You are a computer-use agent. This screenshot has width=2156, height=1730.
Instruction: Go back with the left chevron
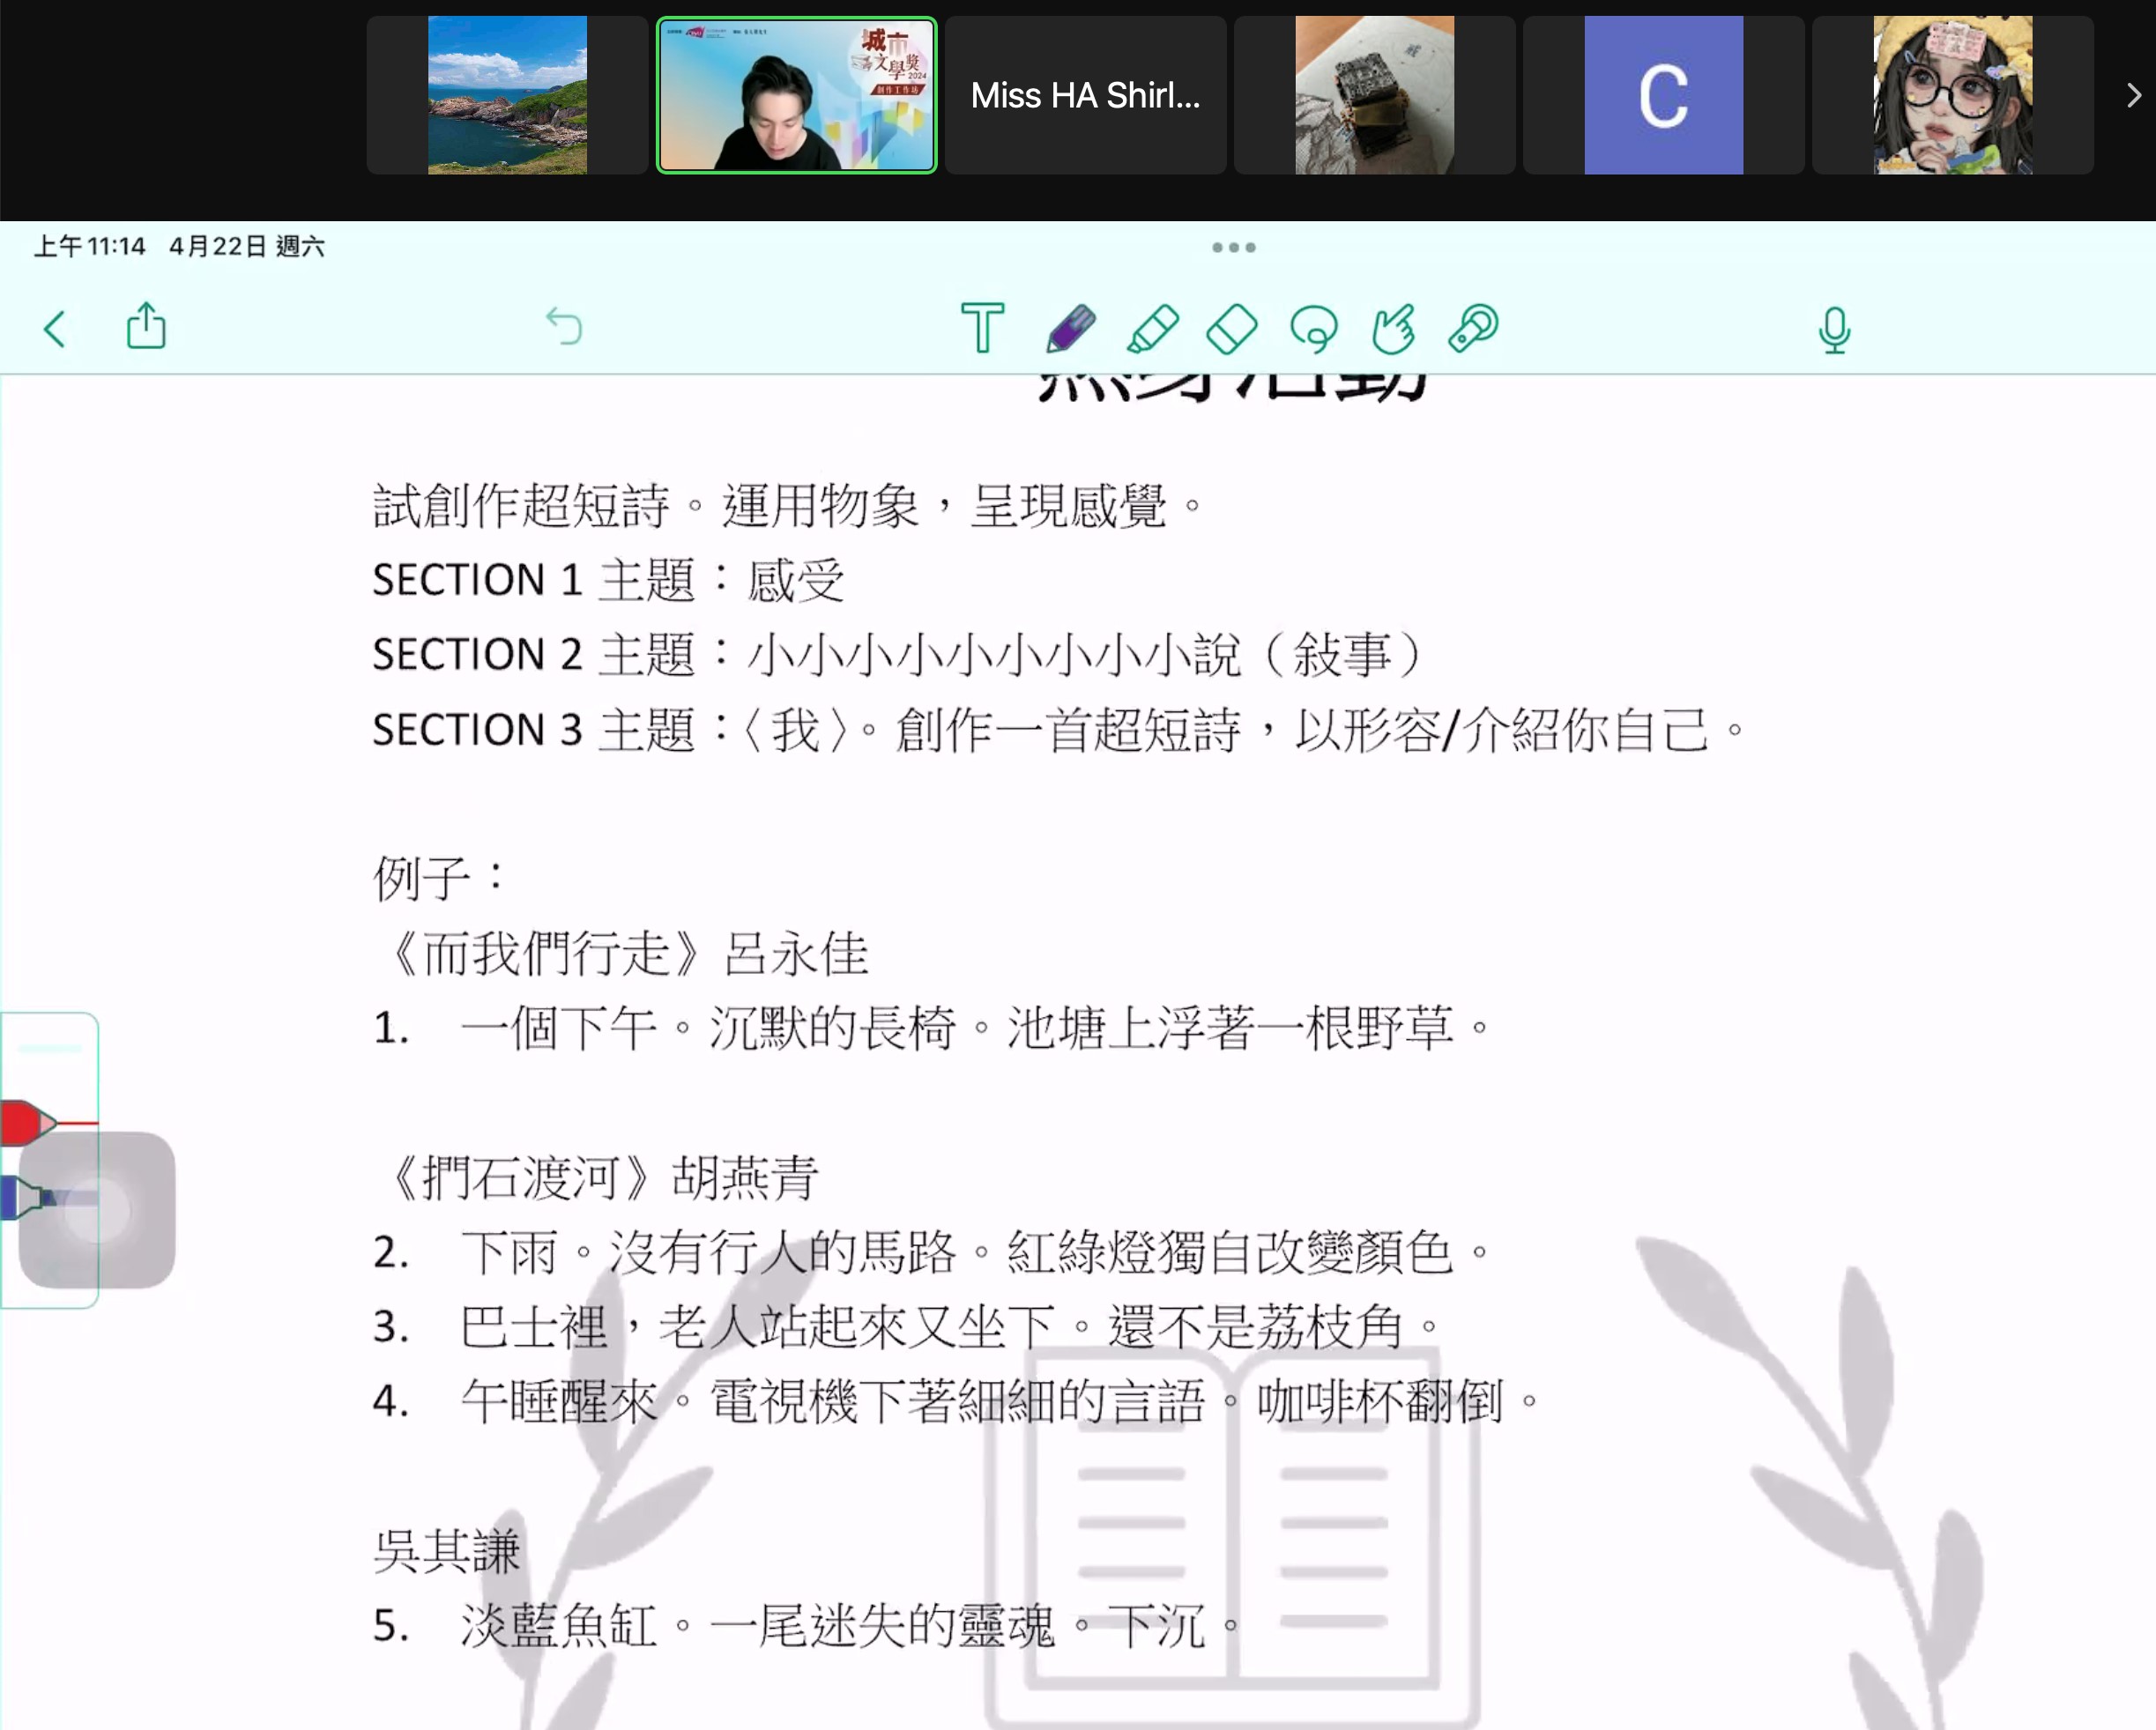55,328
